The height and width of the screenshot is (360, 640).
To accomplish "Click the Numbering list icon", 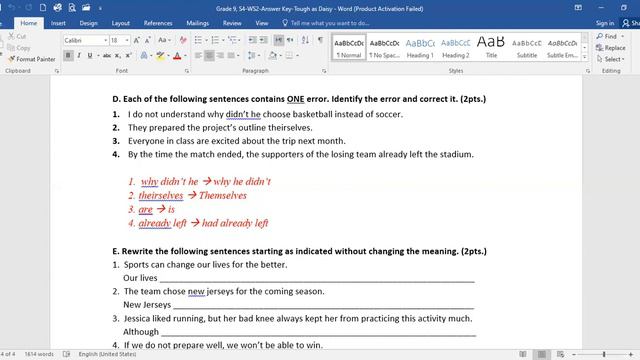I will tap(217, 40).
